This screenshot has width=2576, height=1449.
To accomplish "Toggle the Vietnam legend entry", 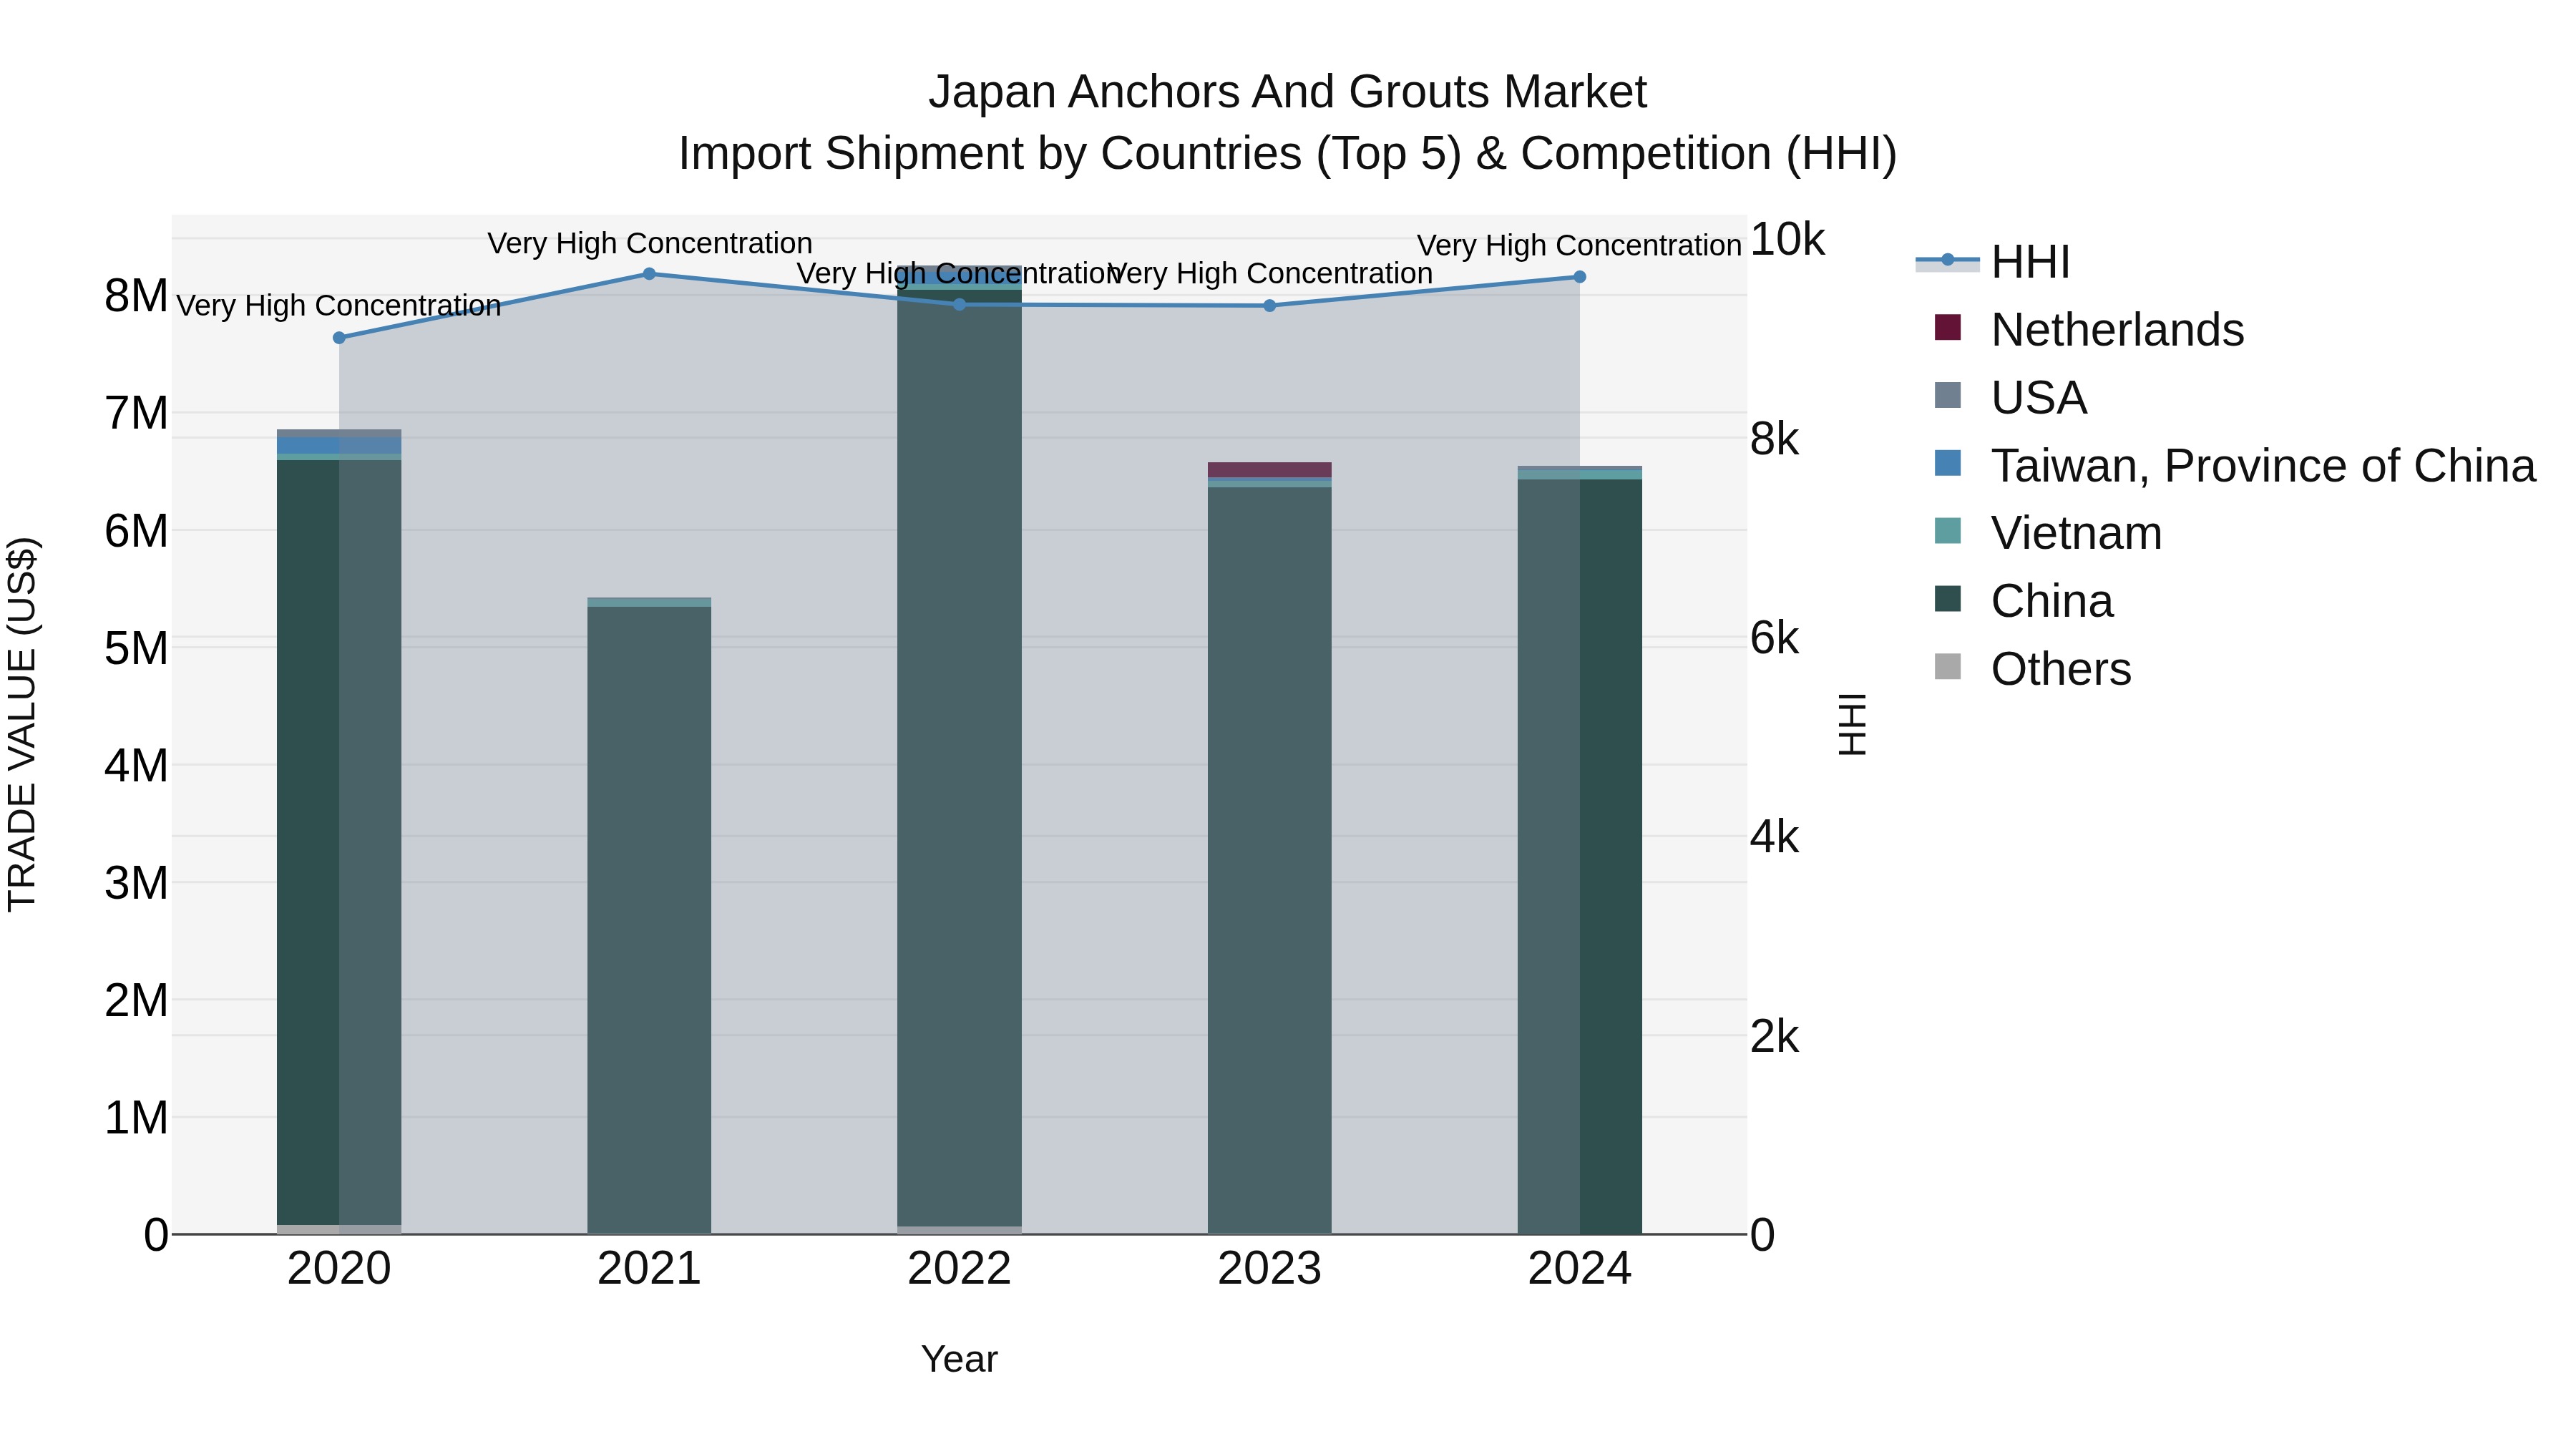I will click(x=2047, y=533).
